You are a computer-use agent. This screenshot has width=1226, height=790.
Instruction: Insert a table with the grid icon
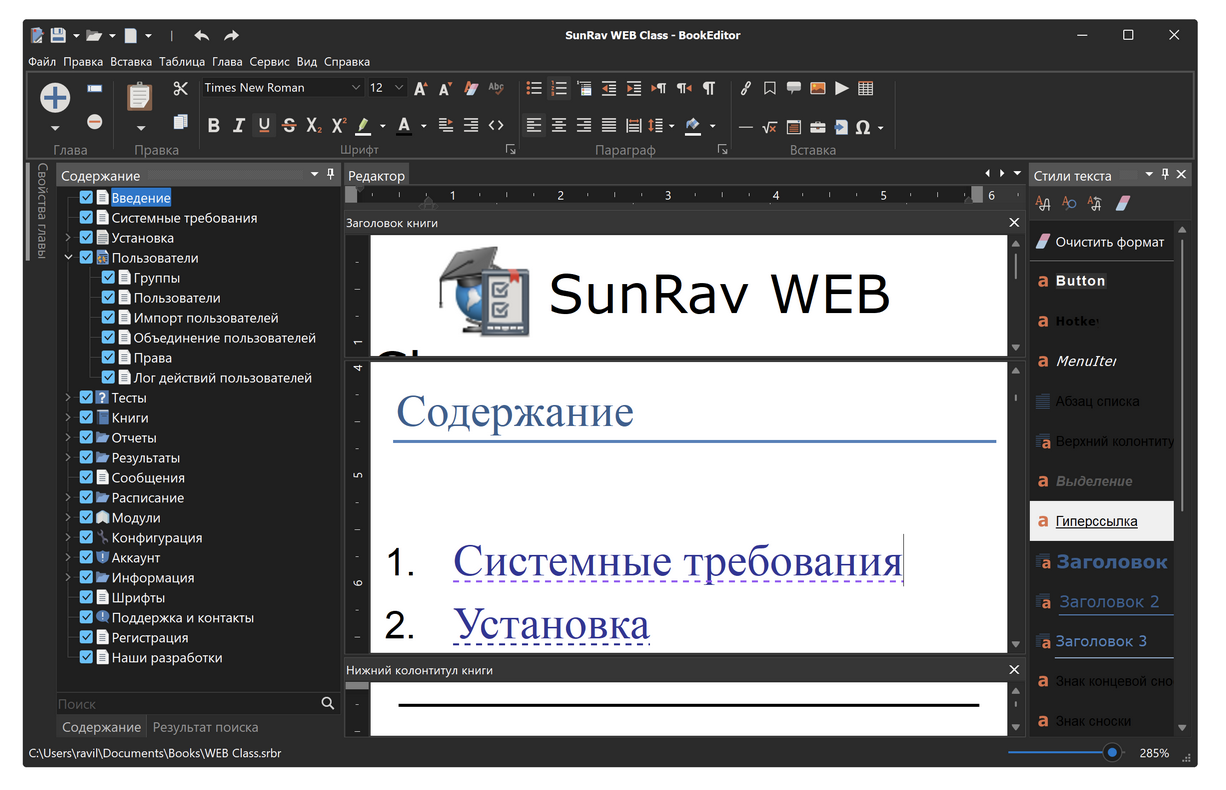pyautogui.click(x=866, y=88)
